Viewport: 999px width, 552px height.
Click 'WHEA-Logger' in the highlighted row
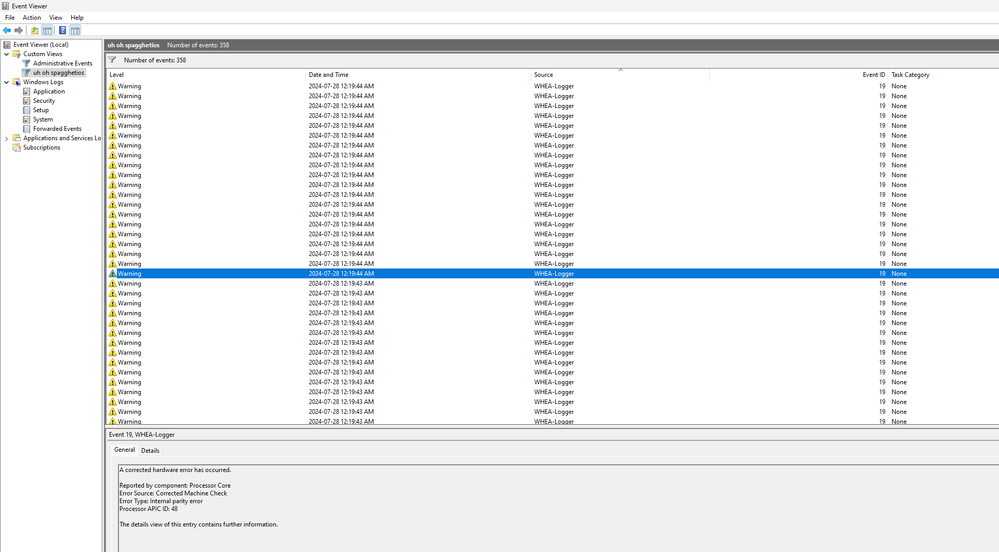pyautogui.click(x=554, y=273)
